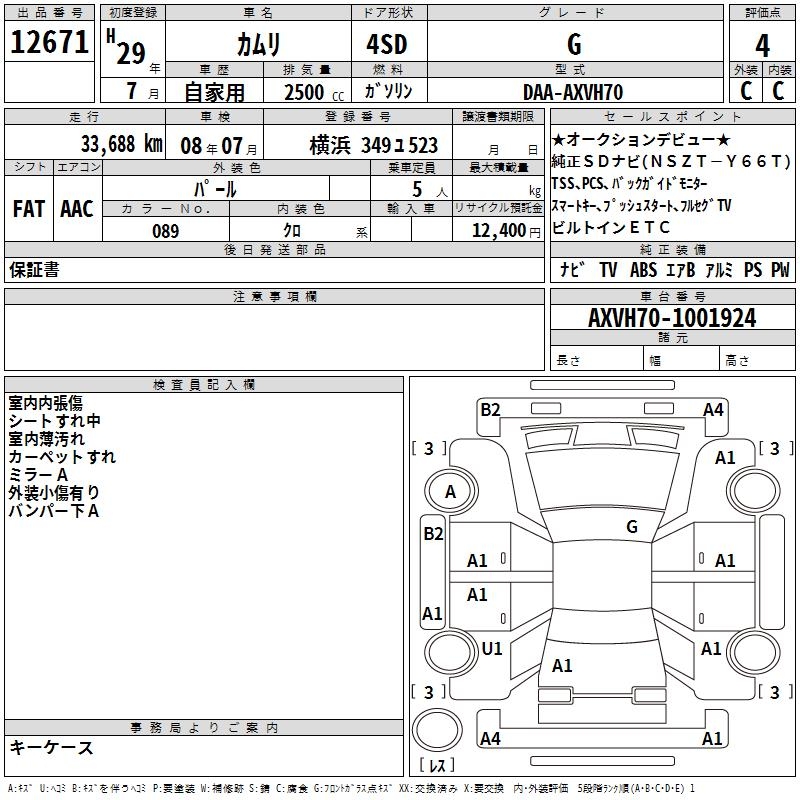Select the キーケース note in office info
The height and width of the screenshot is (800, 800).
52,747
